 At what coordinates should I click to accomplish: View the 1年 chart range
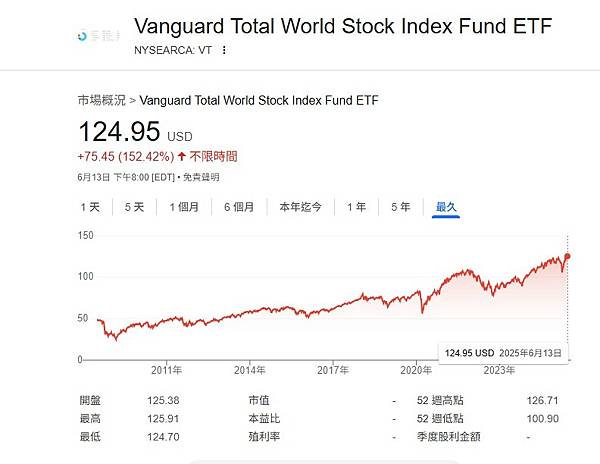point(356,207)
